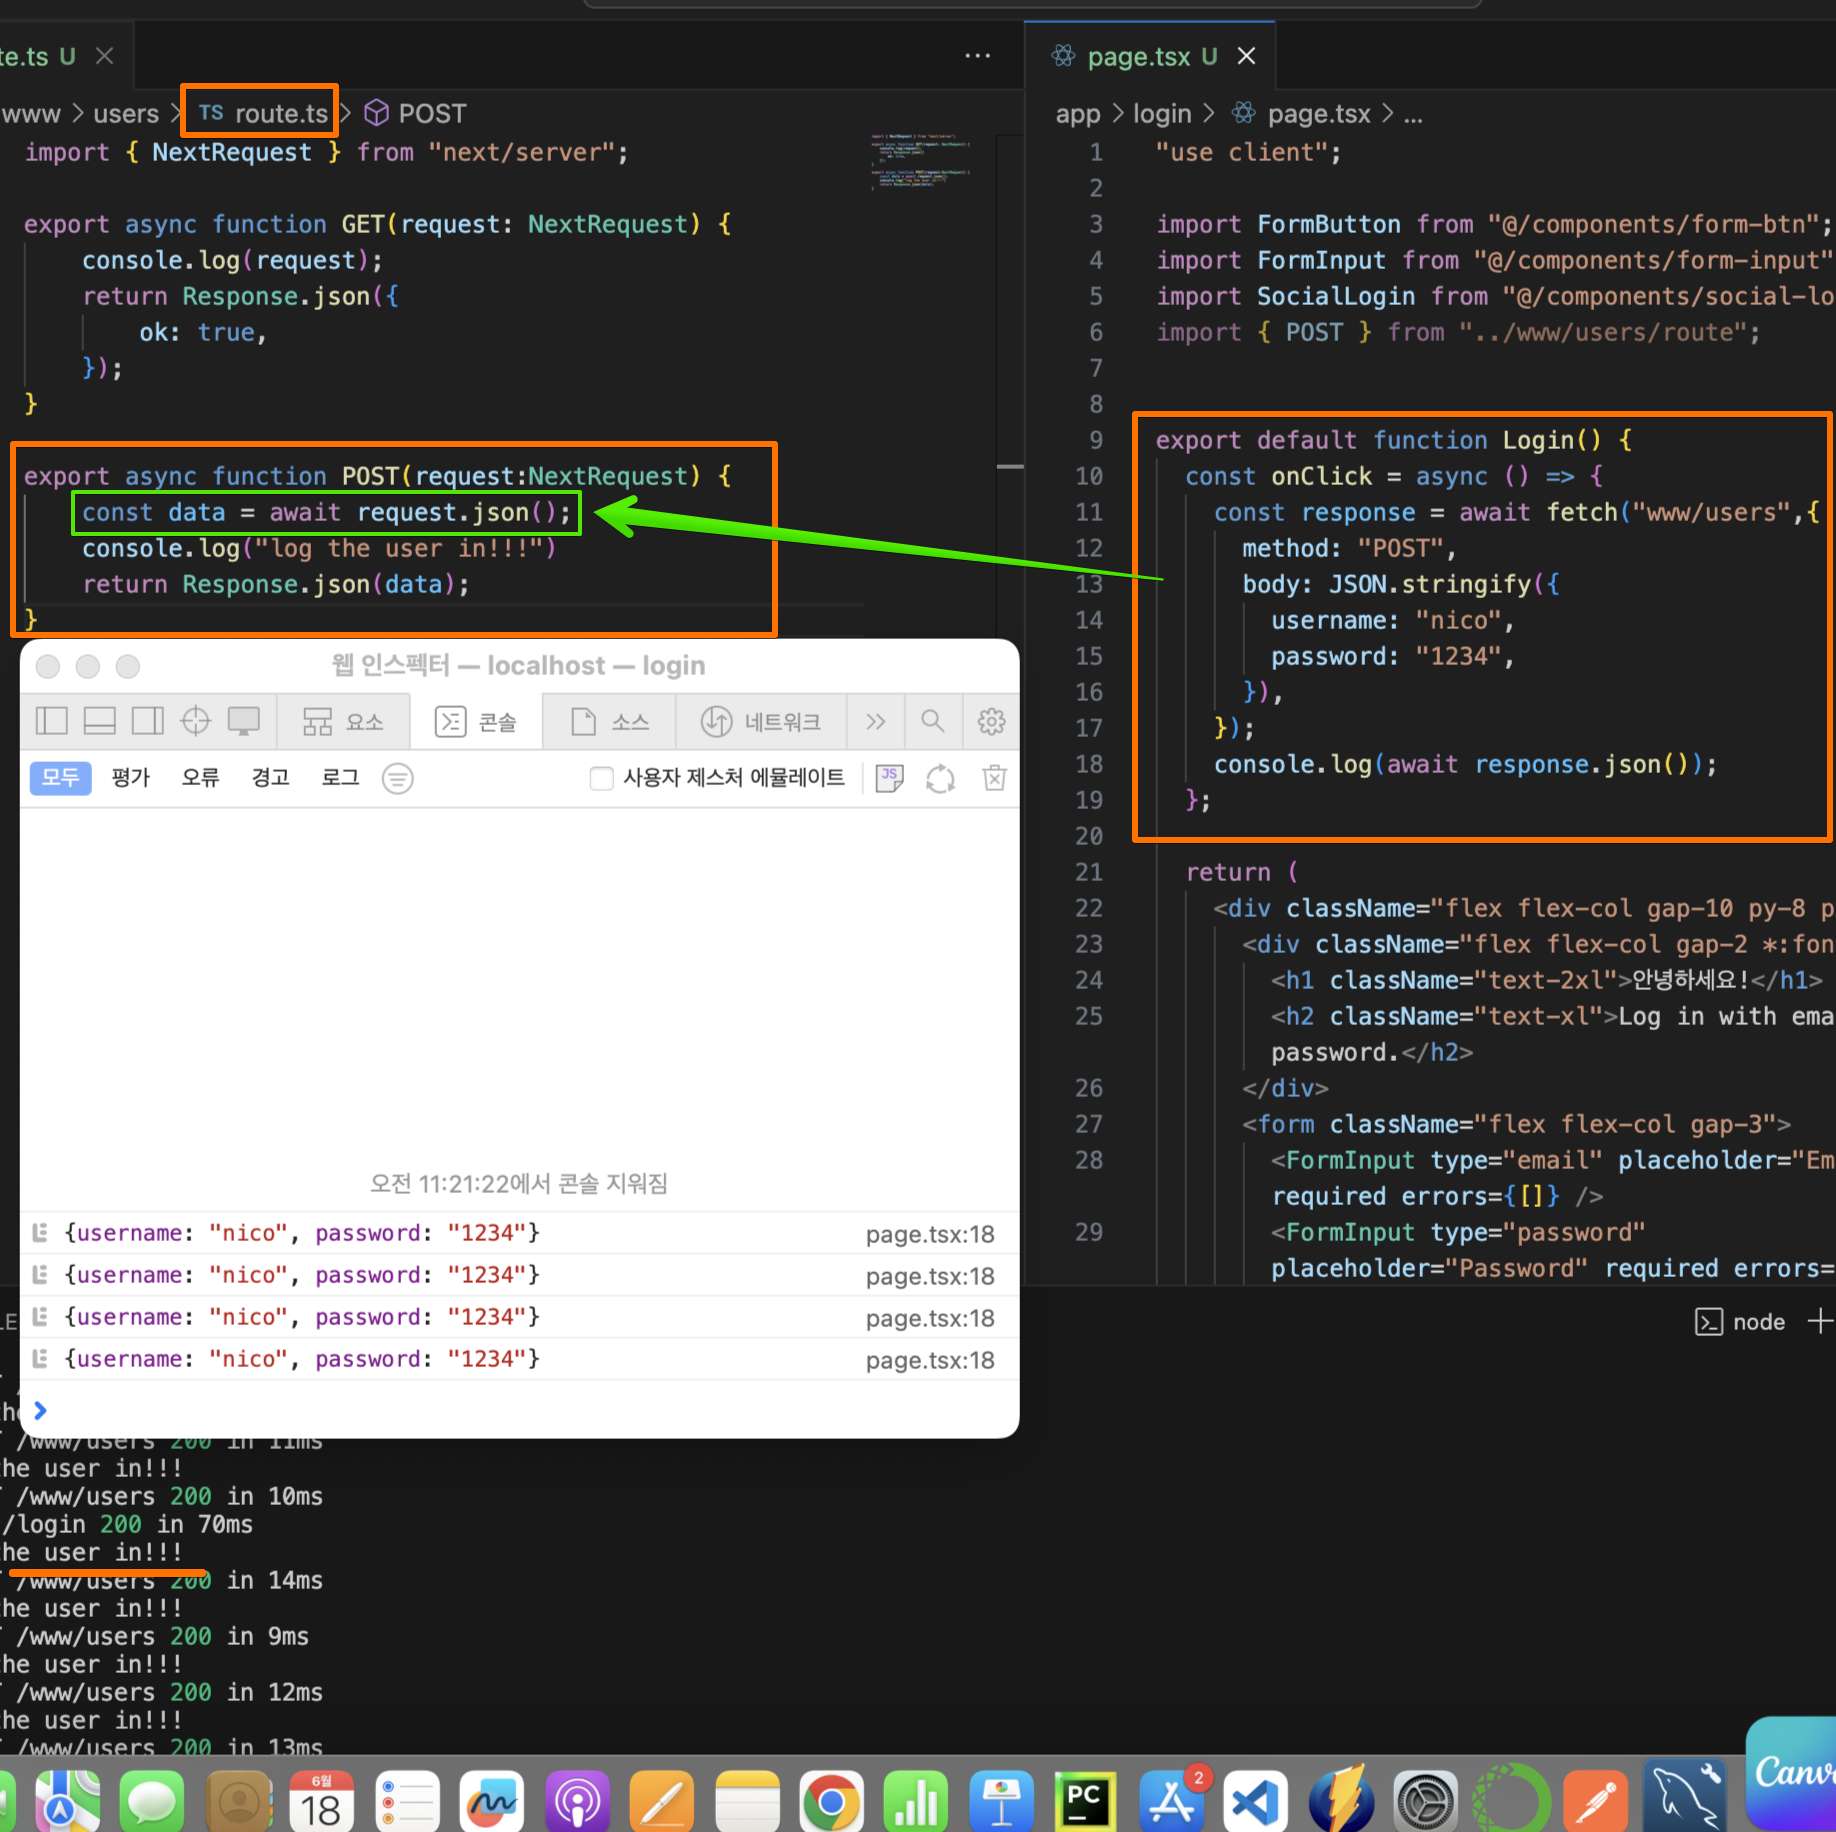
Task: Open Numbers from the Dock
Action: click(x=916, y=1799)
